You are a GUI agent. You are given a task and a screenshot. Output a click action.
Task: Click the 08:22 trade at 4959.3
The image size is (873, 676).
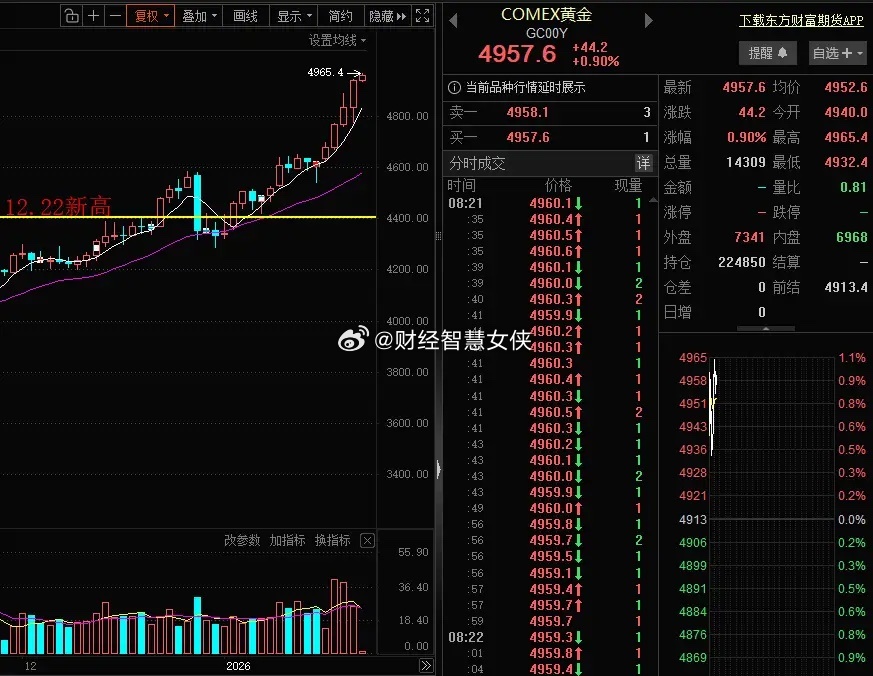click(x=550, y=637)
